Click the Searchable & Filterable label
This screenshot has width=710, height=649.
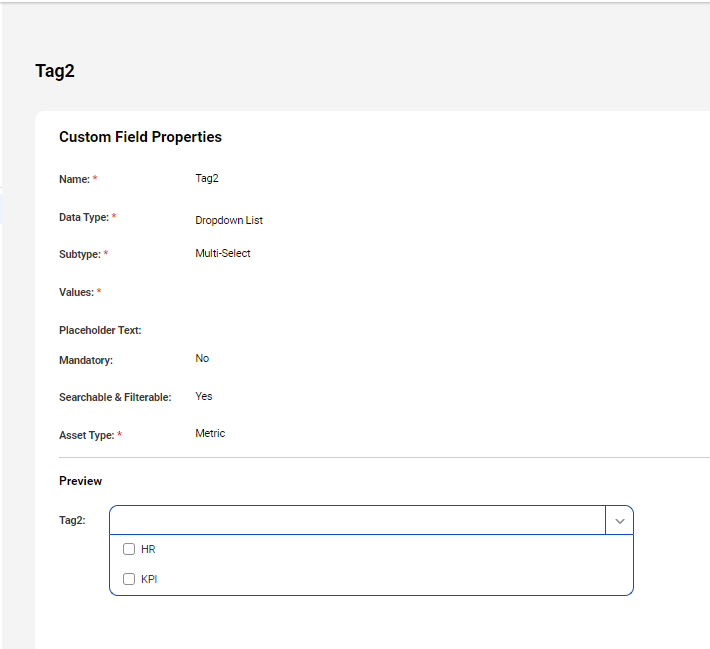click(115, 397)
